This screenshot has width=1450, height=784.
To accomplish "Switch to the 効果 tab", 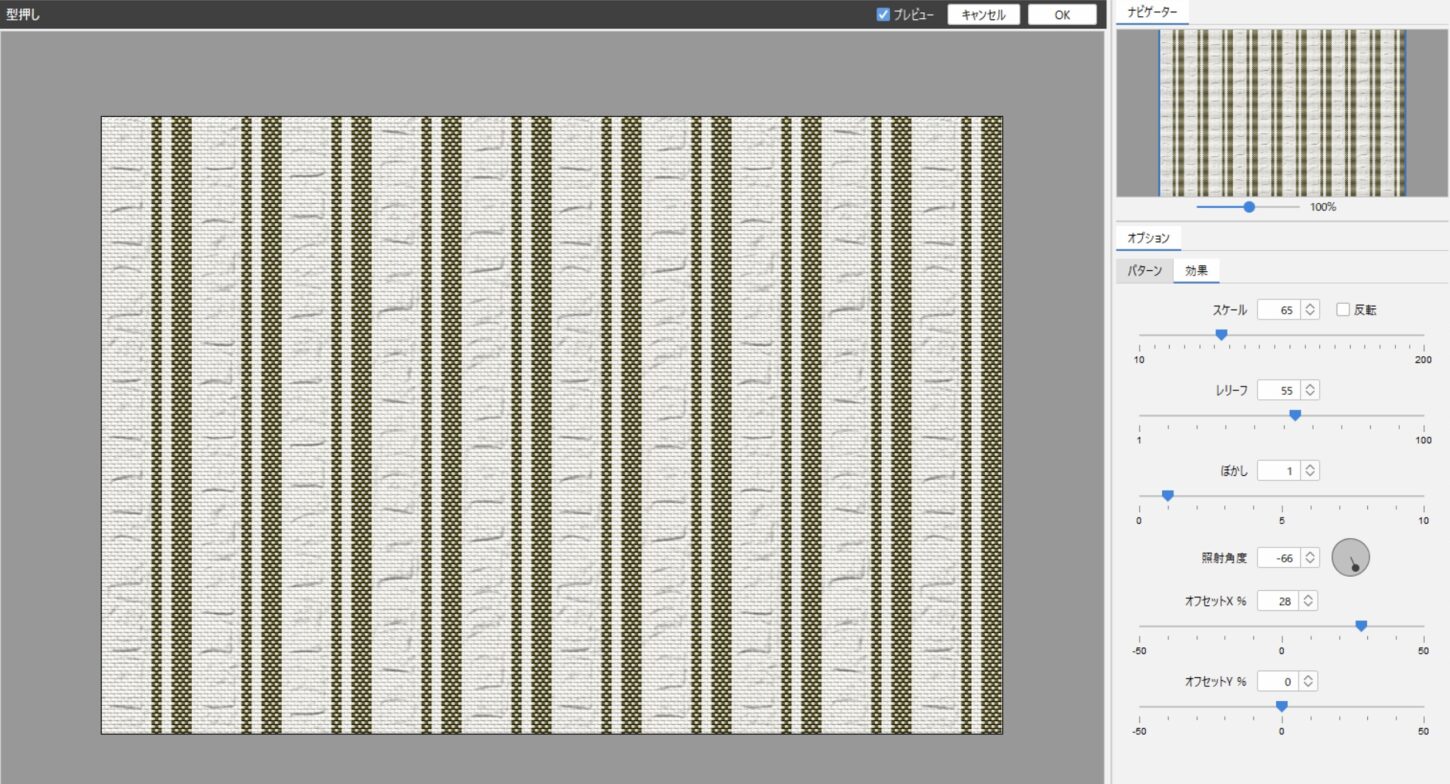I will (x=1196, y=271).
